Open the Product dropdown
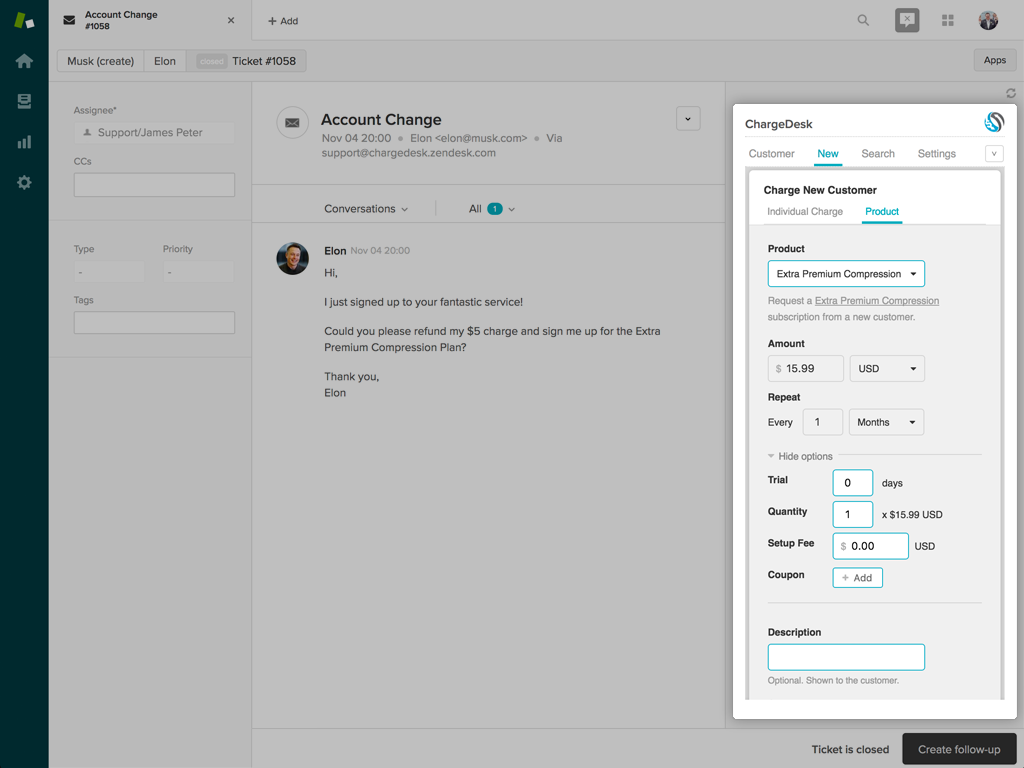Image resolution: width=1024 pixels, height=768 pixels. (x=845, y=274)
